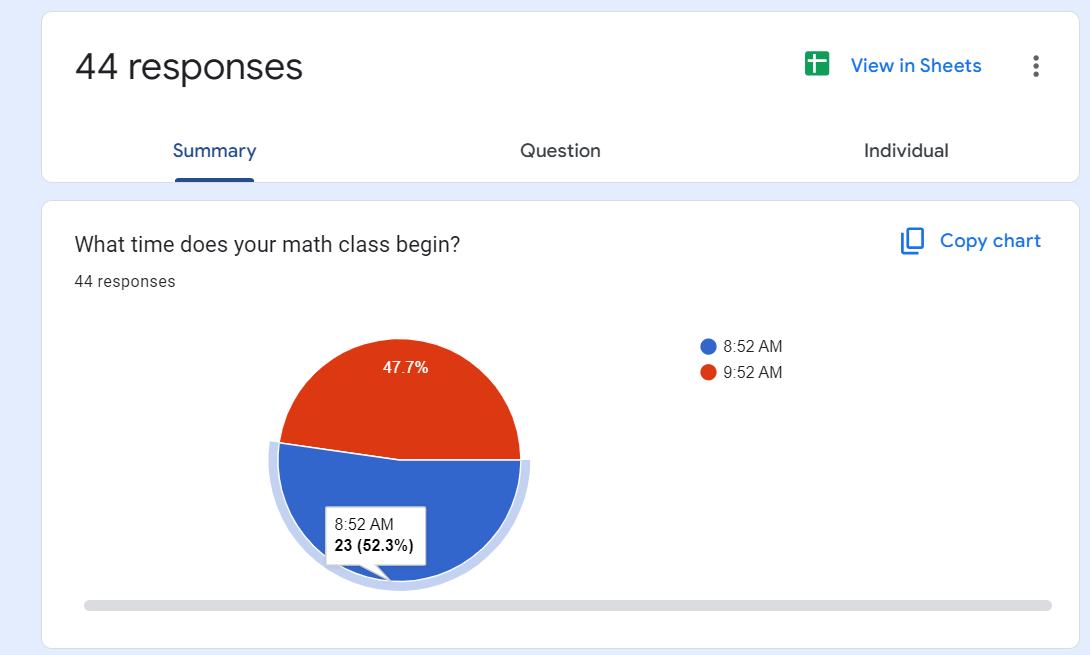
Task: Go to the Individual responses tab
Action: pos(906,151)
